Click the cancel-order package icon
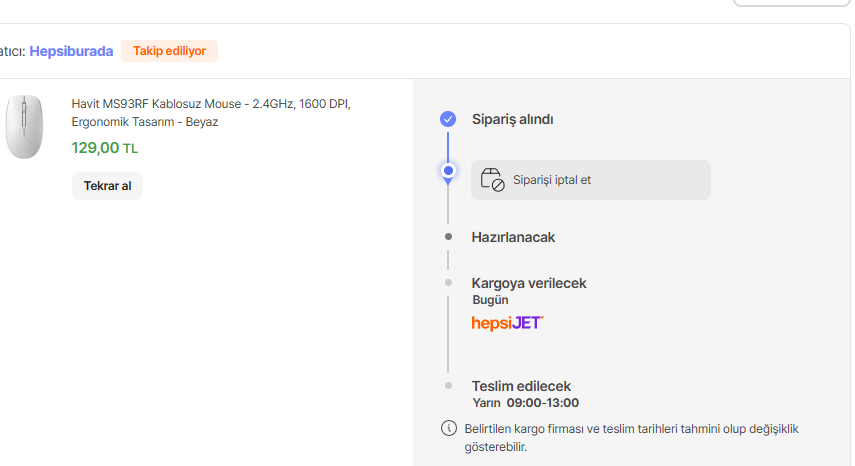Screen dimensions: 855x466 coord(492,179)
